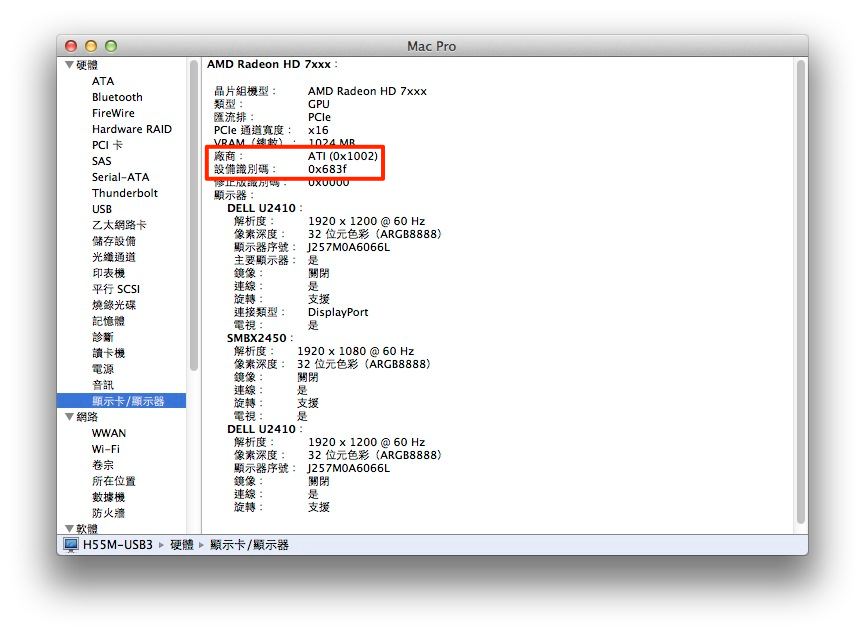Click 硬體 in the bottom path bar
The height and width of the screenshot is (634, 865).
[x=181, y=545]
